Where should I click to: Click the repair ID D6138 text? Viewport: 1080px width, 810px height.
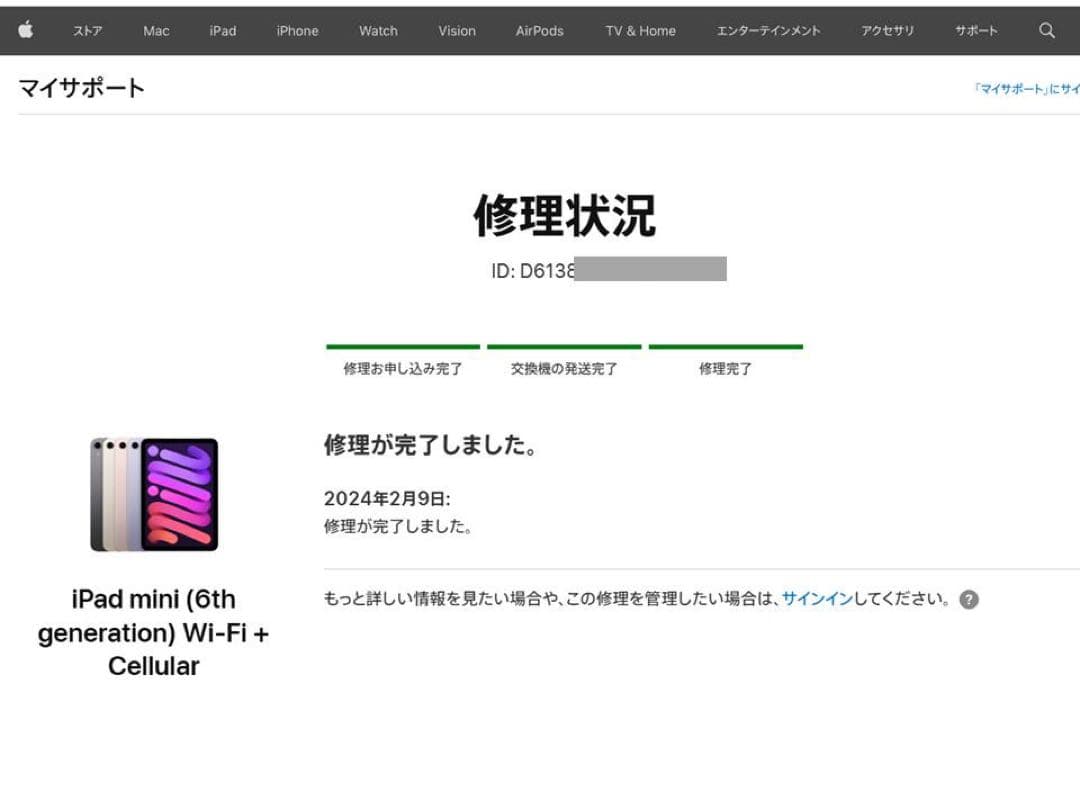[x=532, y=271]
